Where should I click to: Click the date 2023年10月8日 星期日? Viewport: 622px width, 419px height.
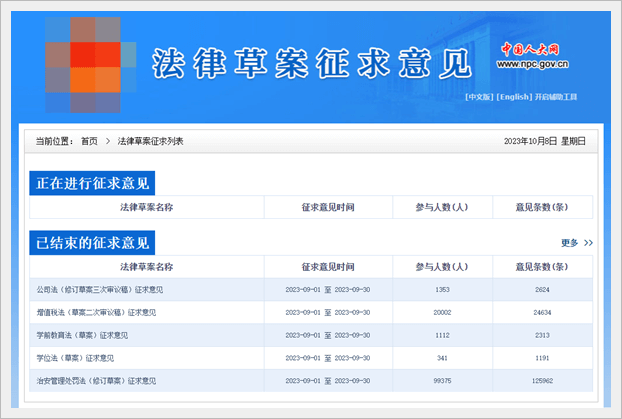point(545,141)
